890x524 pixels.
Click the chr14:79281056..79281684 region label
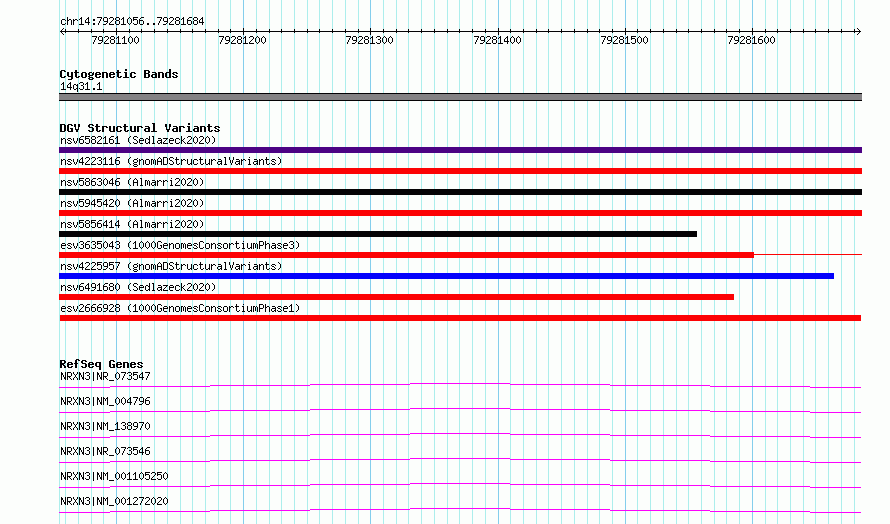(x=132, y=21)
